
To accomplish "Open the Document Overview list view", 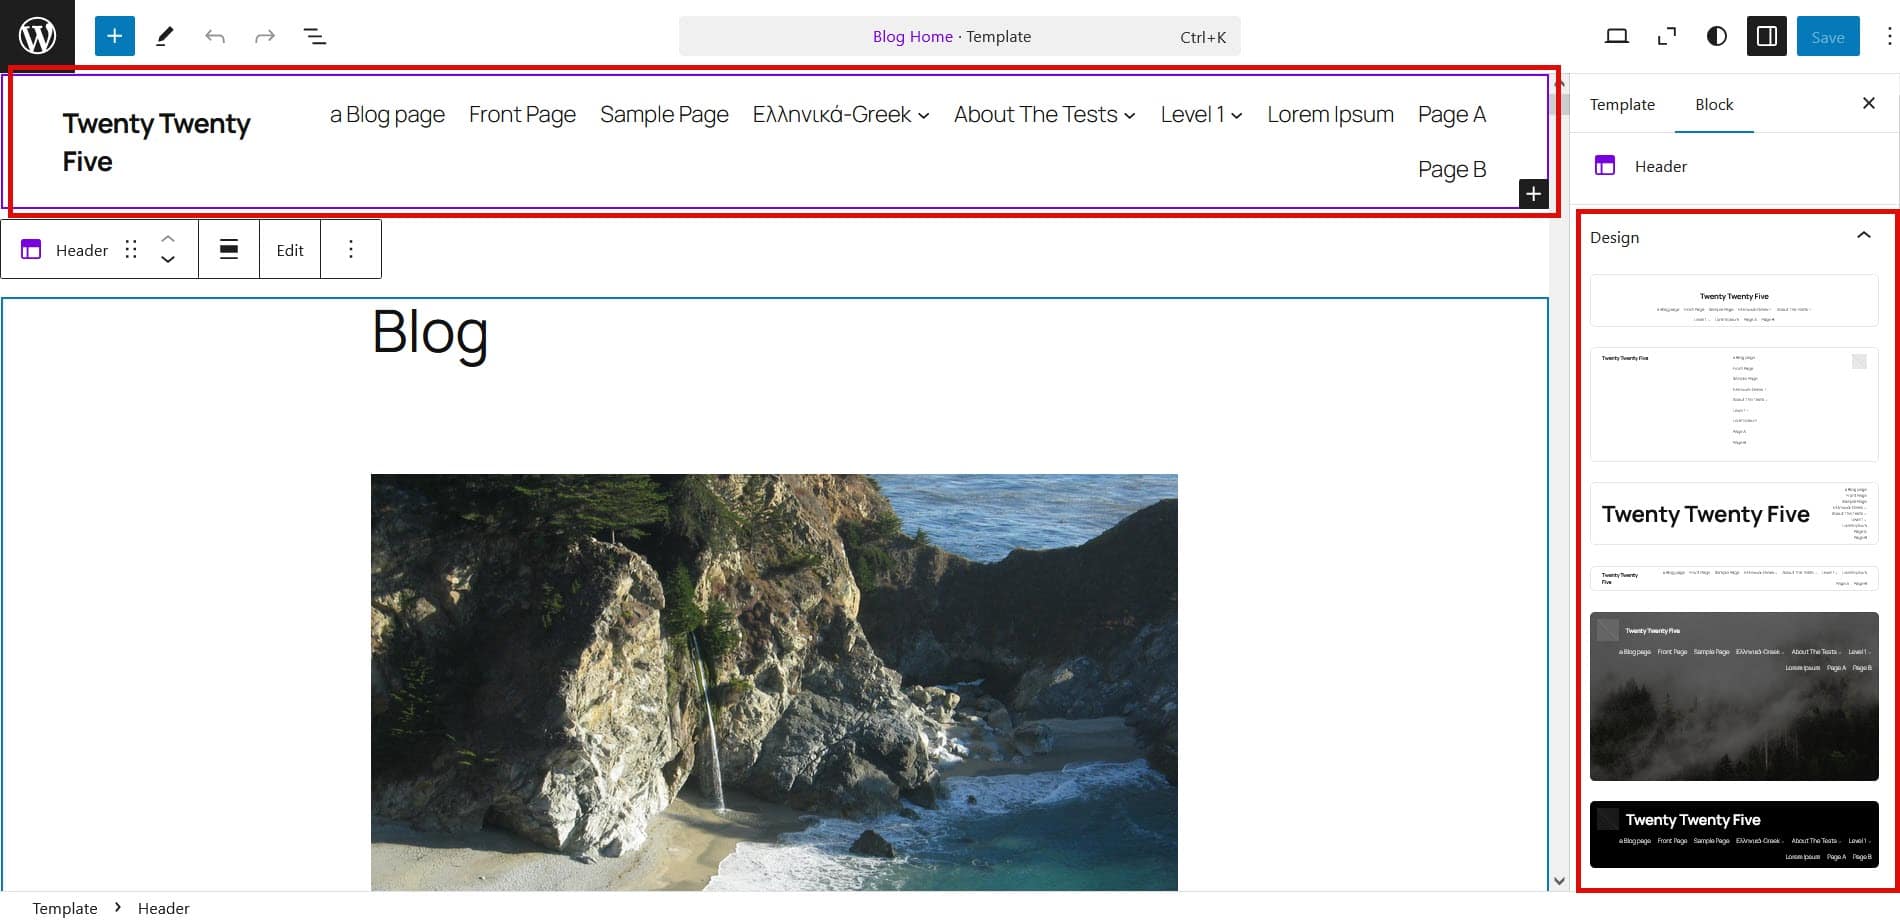I will coord(315,36).
